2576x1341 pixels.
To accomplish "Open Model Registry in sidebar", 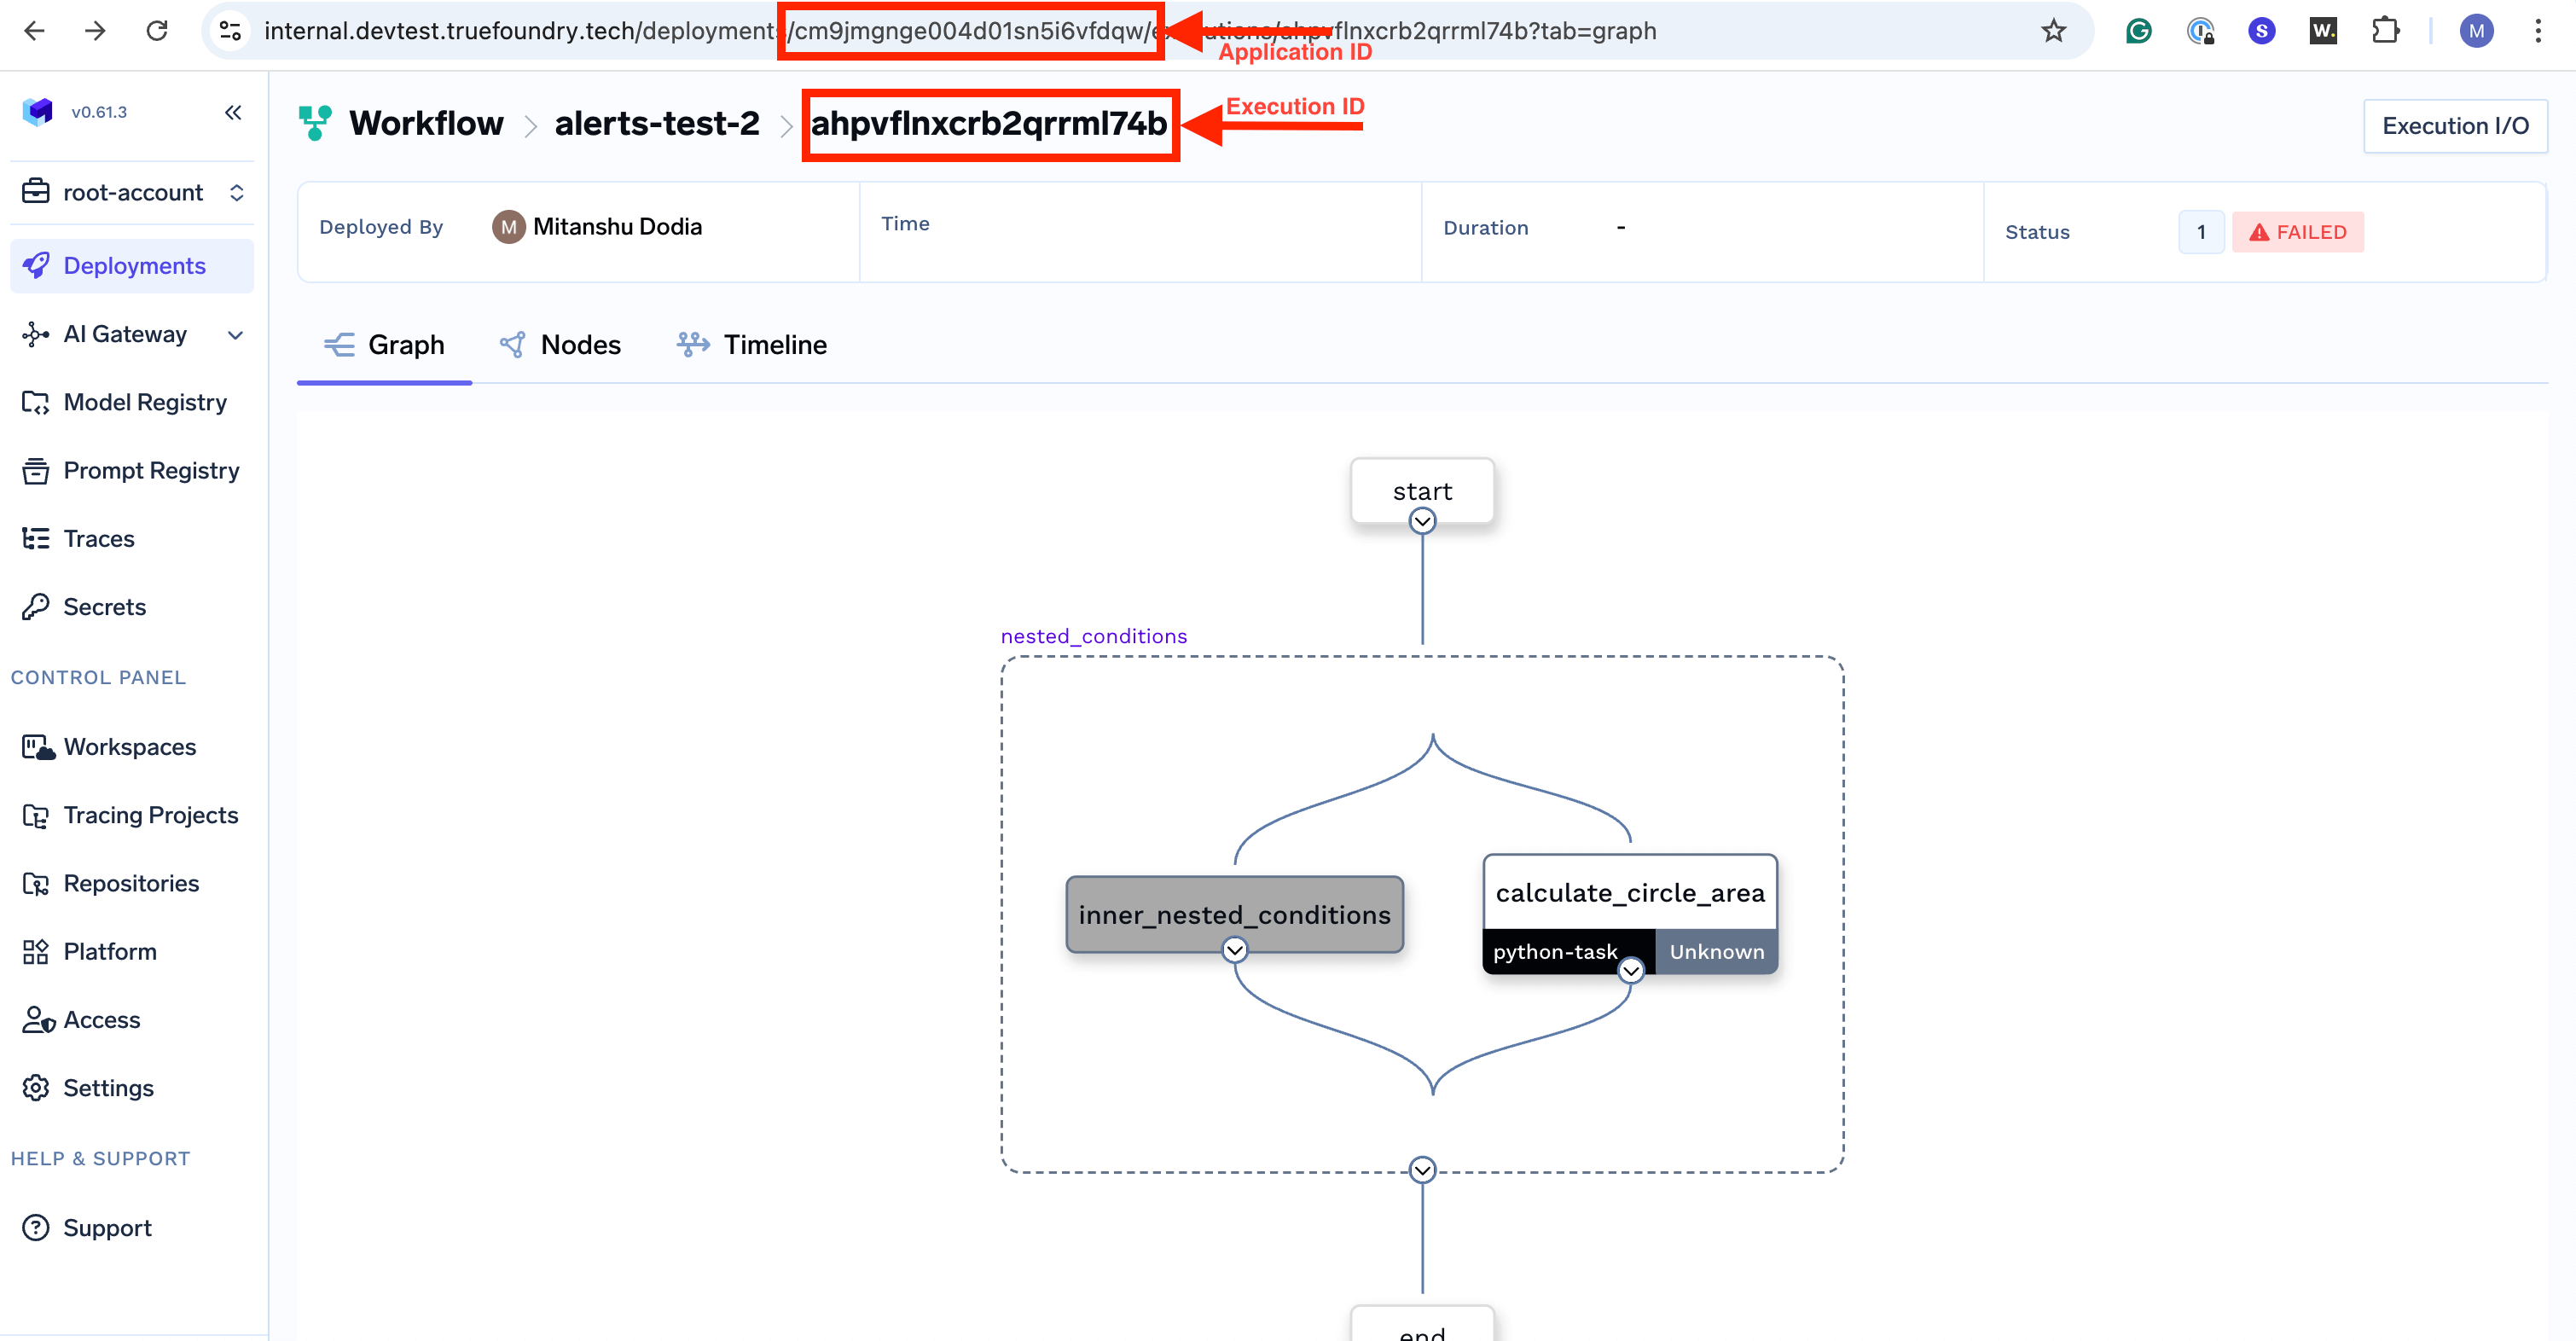I will click(145, 402).
